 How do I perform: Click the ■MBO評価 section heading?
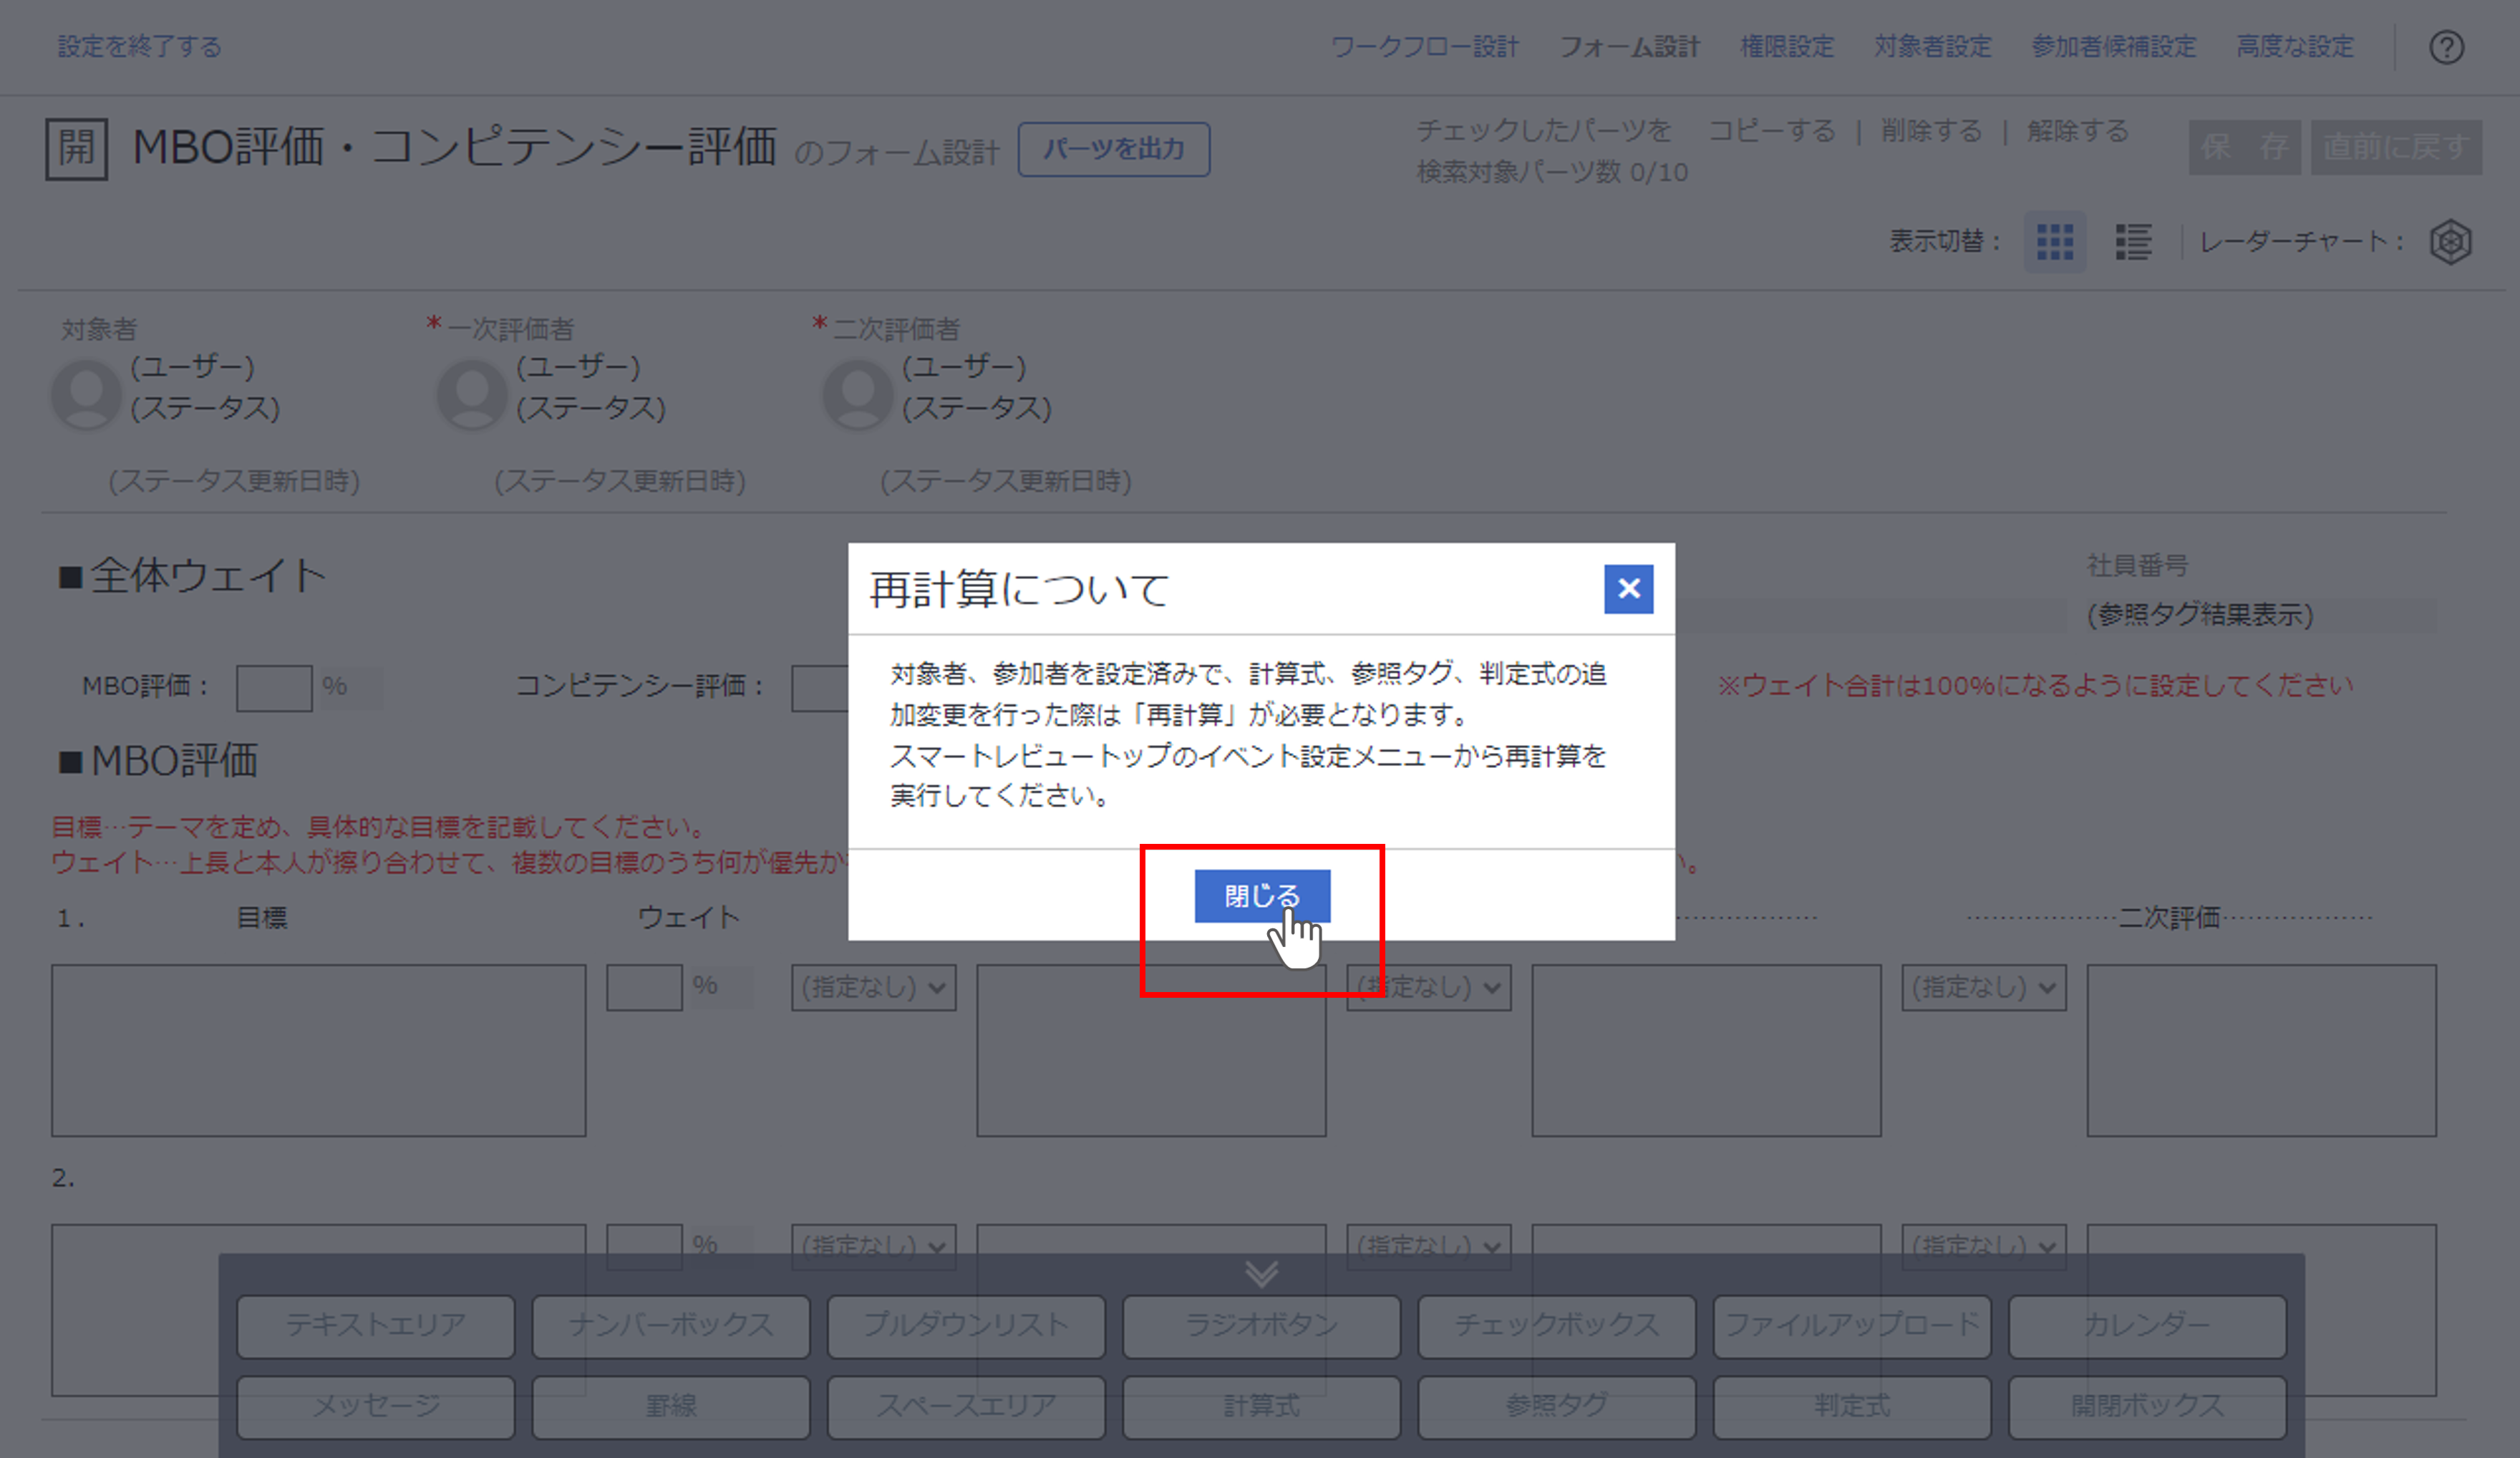tap(158, 761)
